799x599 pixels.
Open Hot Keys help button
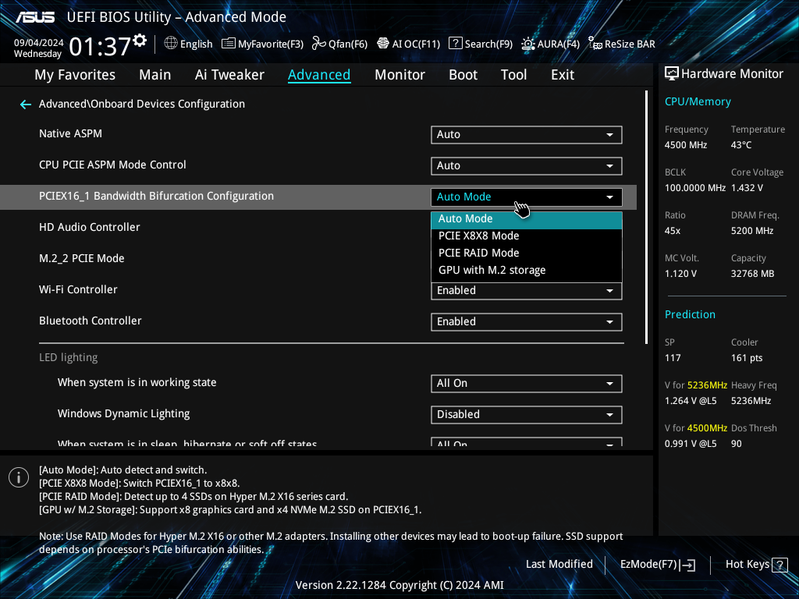pos(756,564)
